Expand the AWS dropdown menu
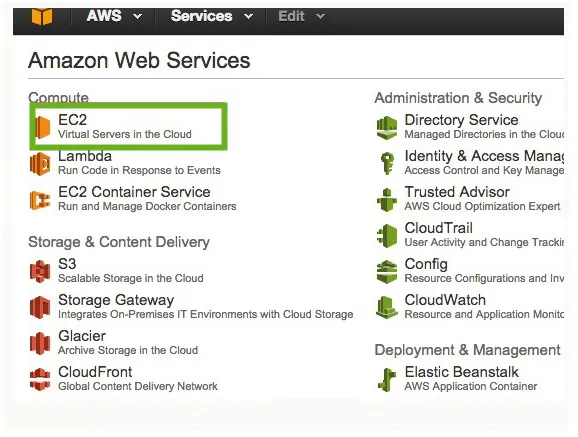The width and height of the screenshot is (578, 437). pyautogui.click(x=114, y=16)
